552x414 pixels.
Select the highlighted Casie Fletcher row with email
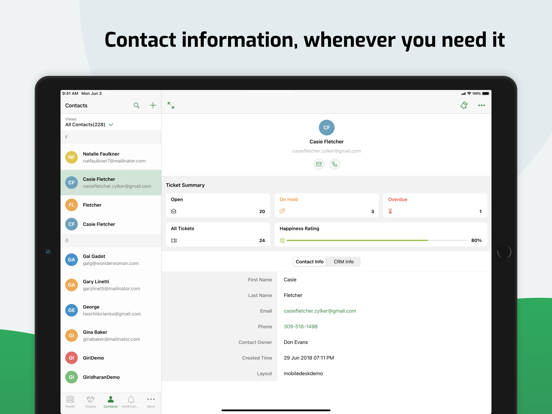(111, 182)
